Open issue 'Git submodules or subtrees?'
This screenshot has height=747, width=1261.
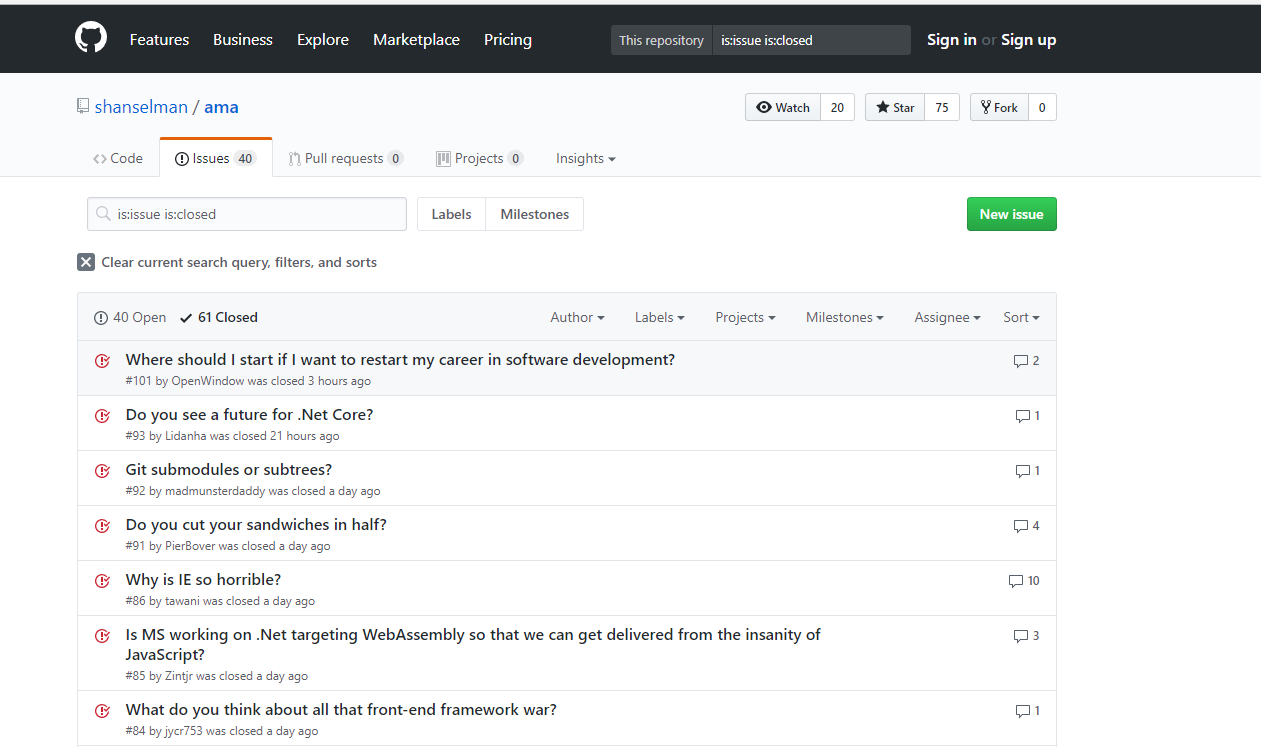pyautogui.click(x=228, y=470)
